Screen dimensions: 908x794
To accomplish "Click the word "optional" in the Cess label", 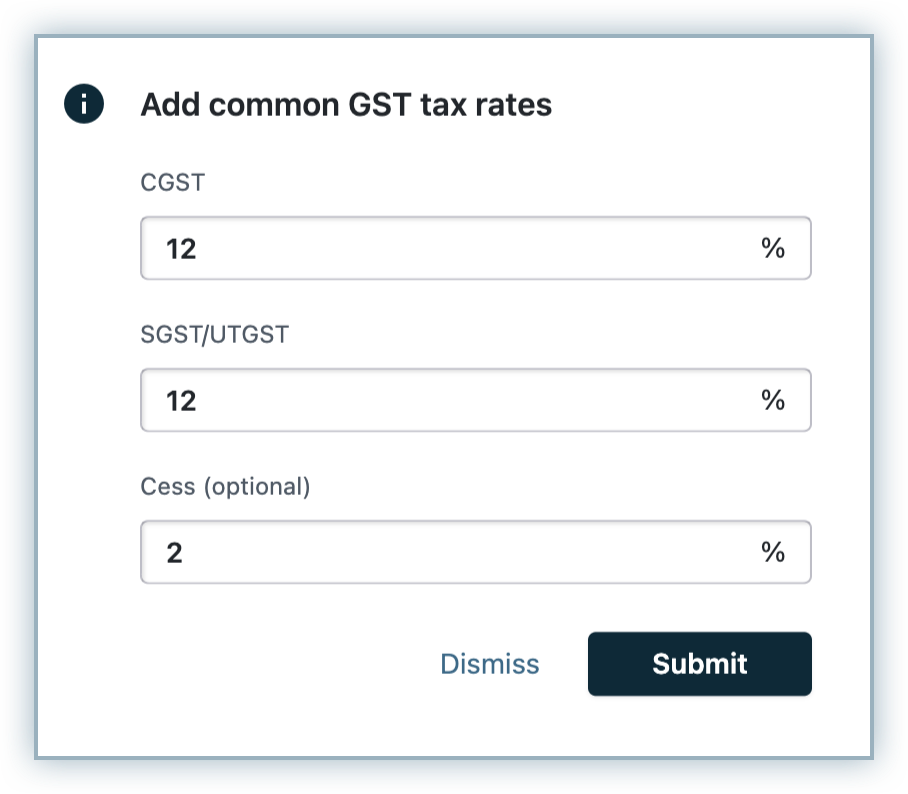I will (x=256, y=487).
